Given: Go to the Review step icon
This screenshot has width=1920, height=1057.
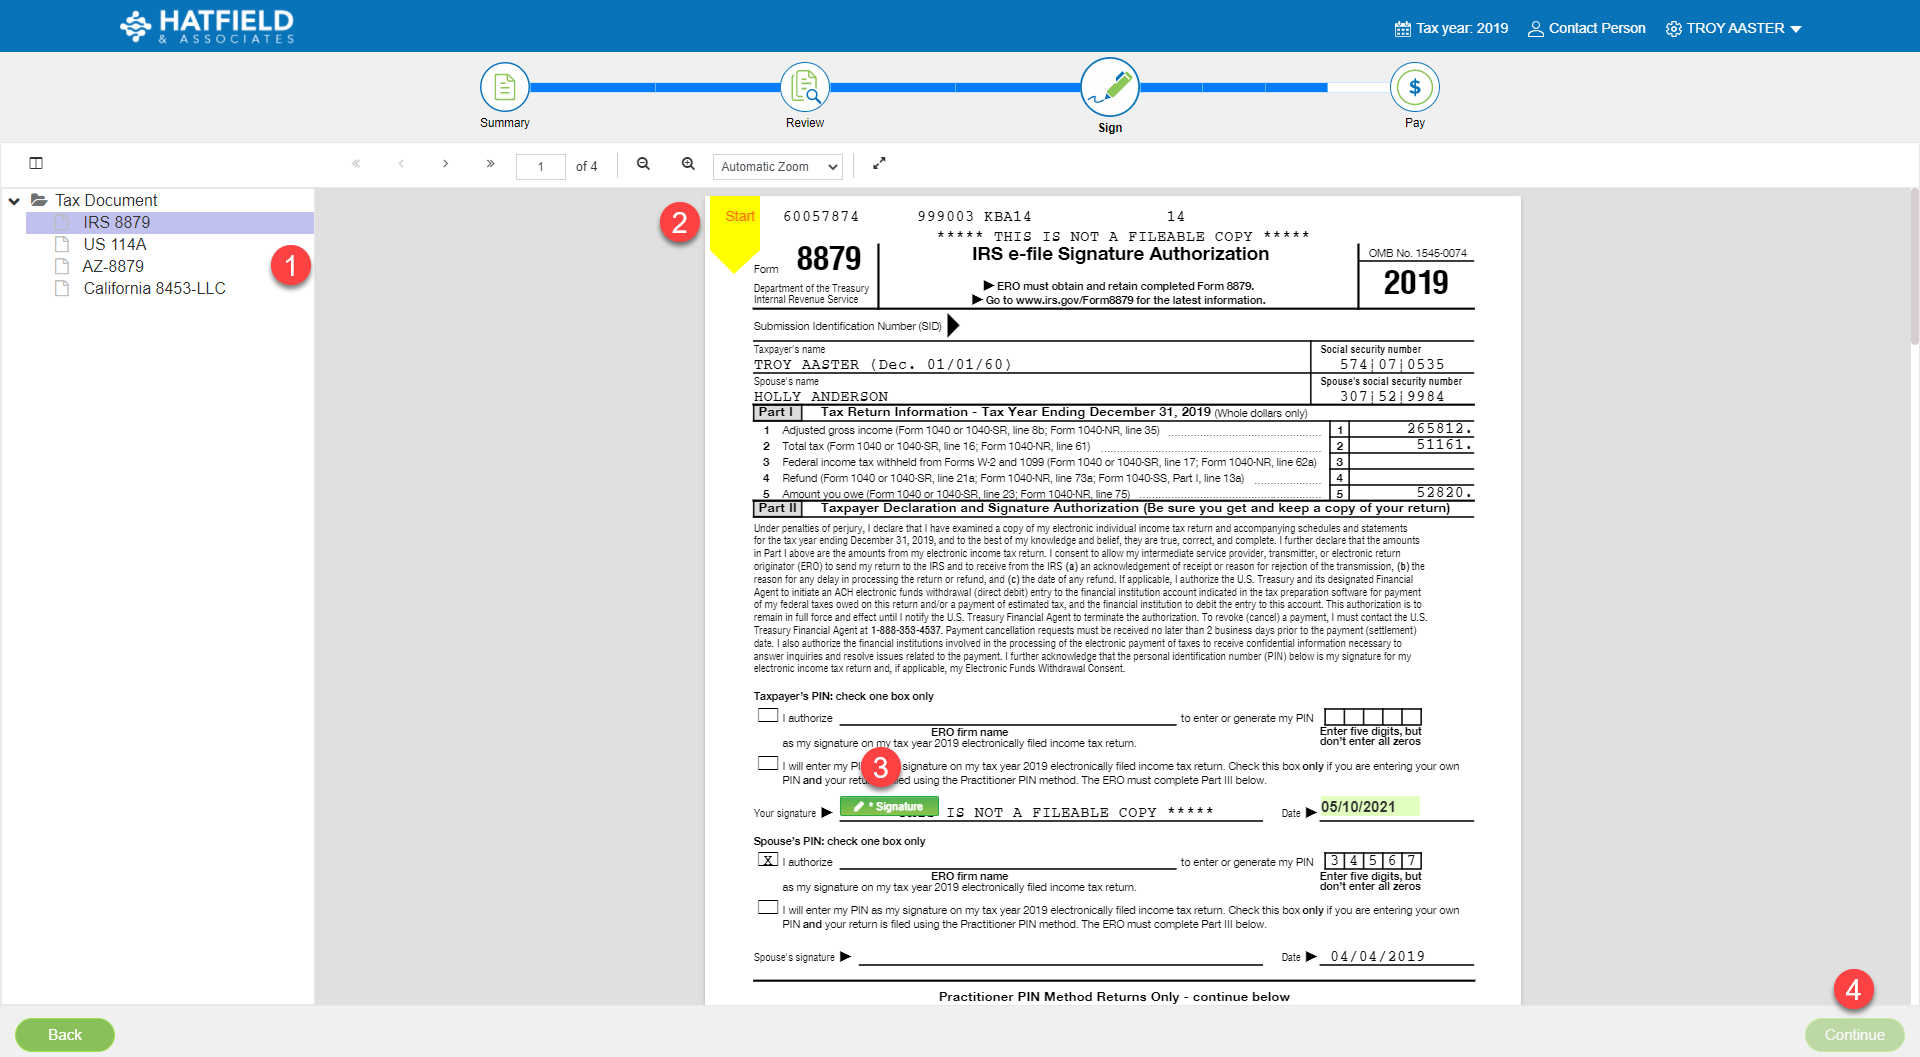Looking at the screenshot, I should coord(805,87).
